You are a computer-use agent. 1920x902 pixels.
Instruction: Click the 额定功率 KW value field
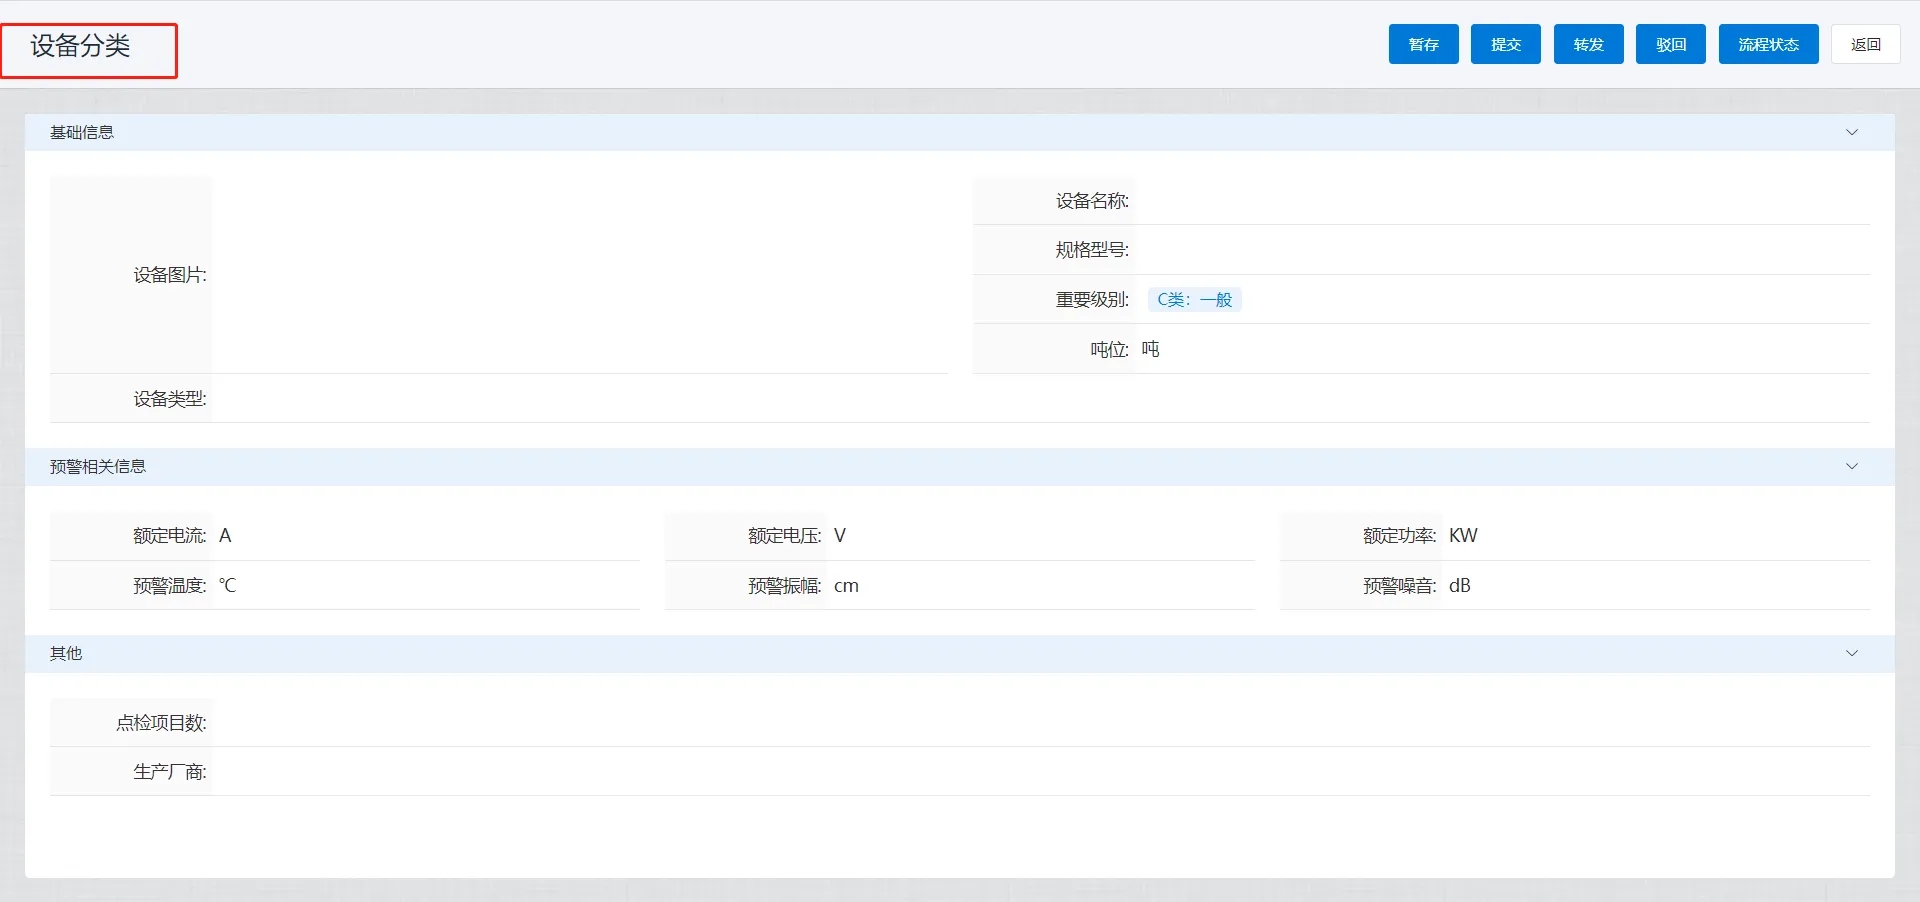coord(1655,536)
